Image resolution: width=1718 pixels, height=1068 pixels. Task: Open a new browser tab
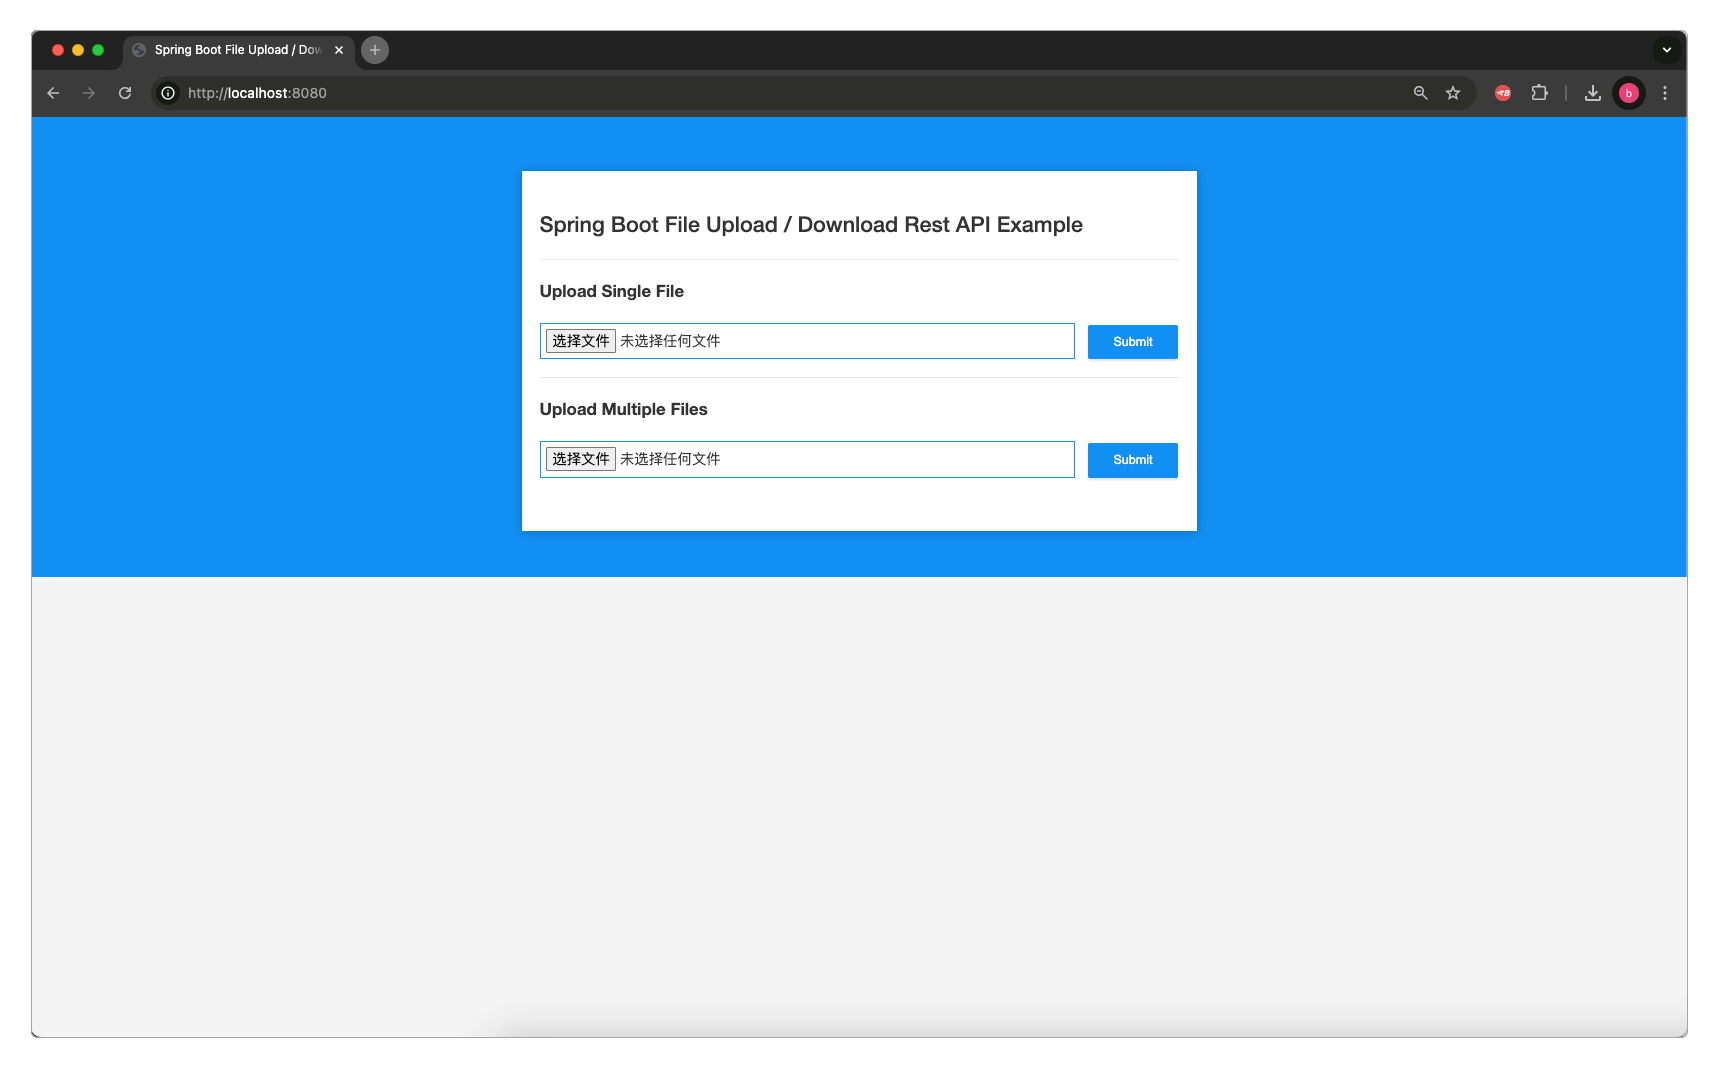click(375, 50)
